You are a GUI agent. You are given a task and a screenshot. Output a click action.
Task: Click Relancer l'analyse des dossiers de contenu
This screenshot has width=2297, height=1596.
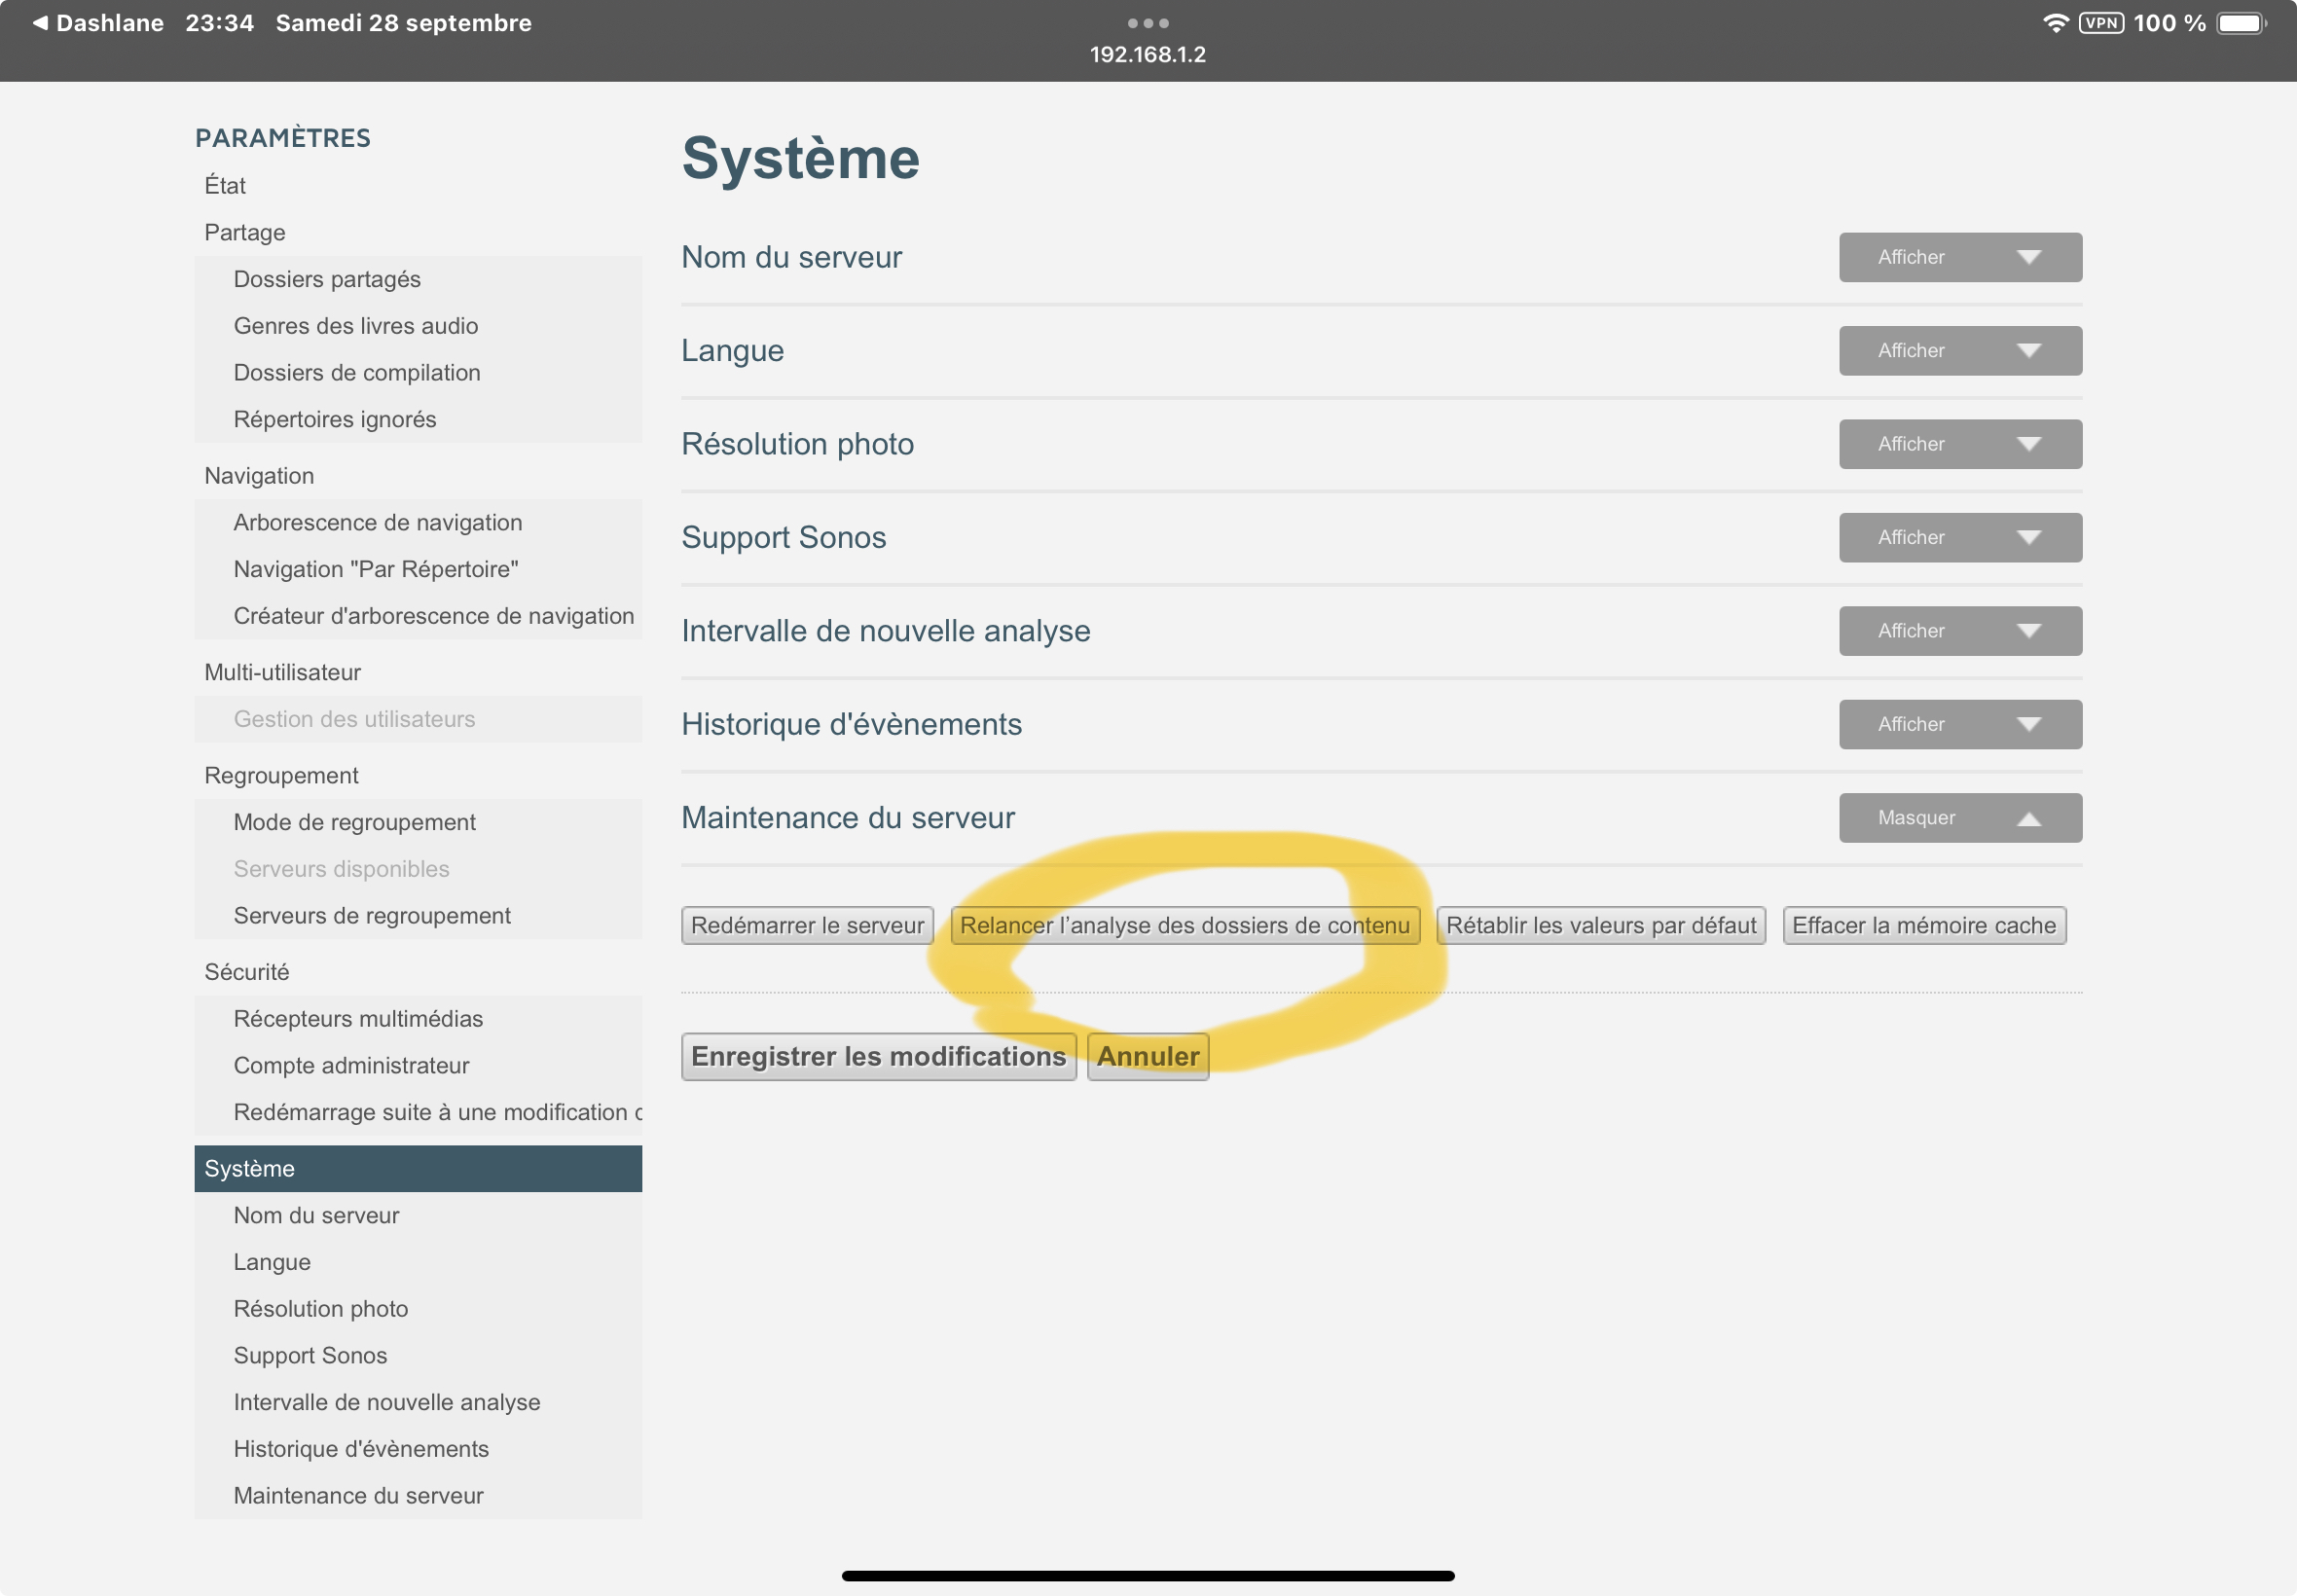(x=1184, y=925)
